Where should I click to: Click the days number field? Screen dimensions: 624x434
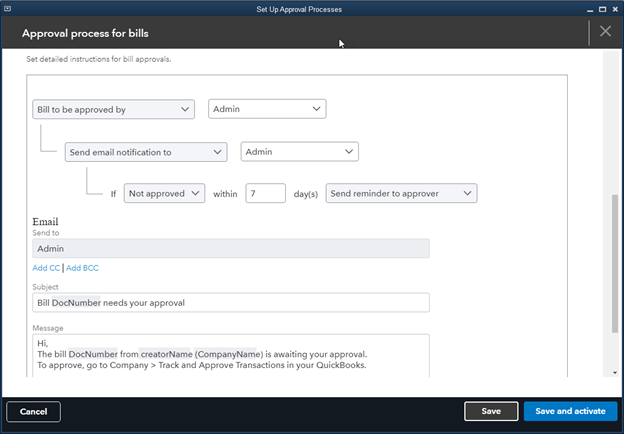click(265, 193)
